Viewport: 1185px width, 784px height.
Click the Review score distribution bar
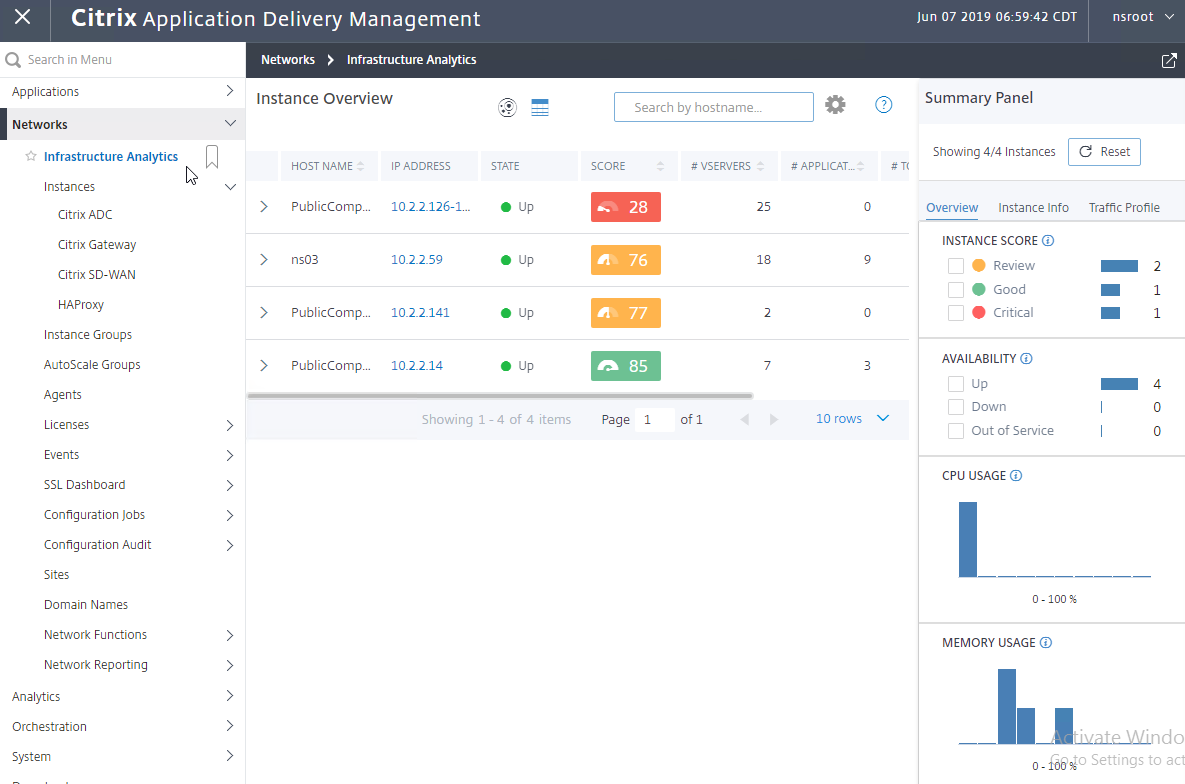(x=1119, y=266)
